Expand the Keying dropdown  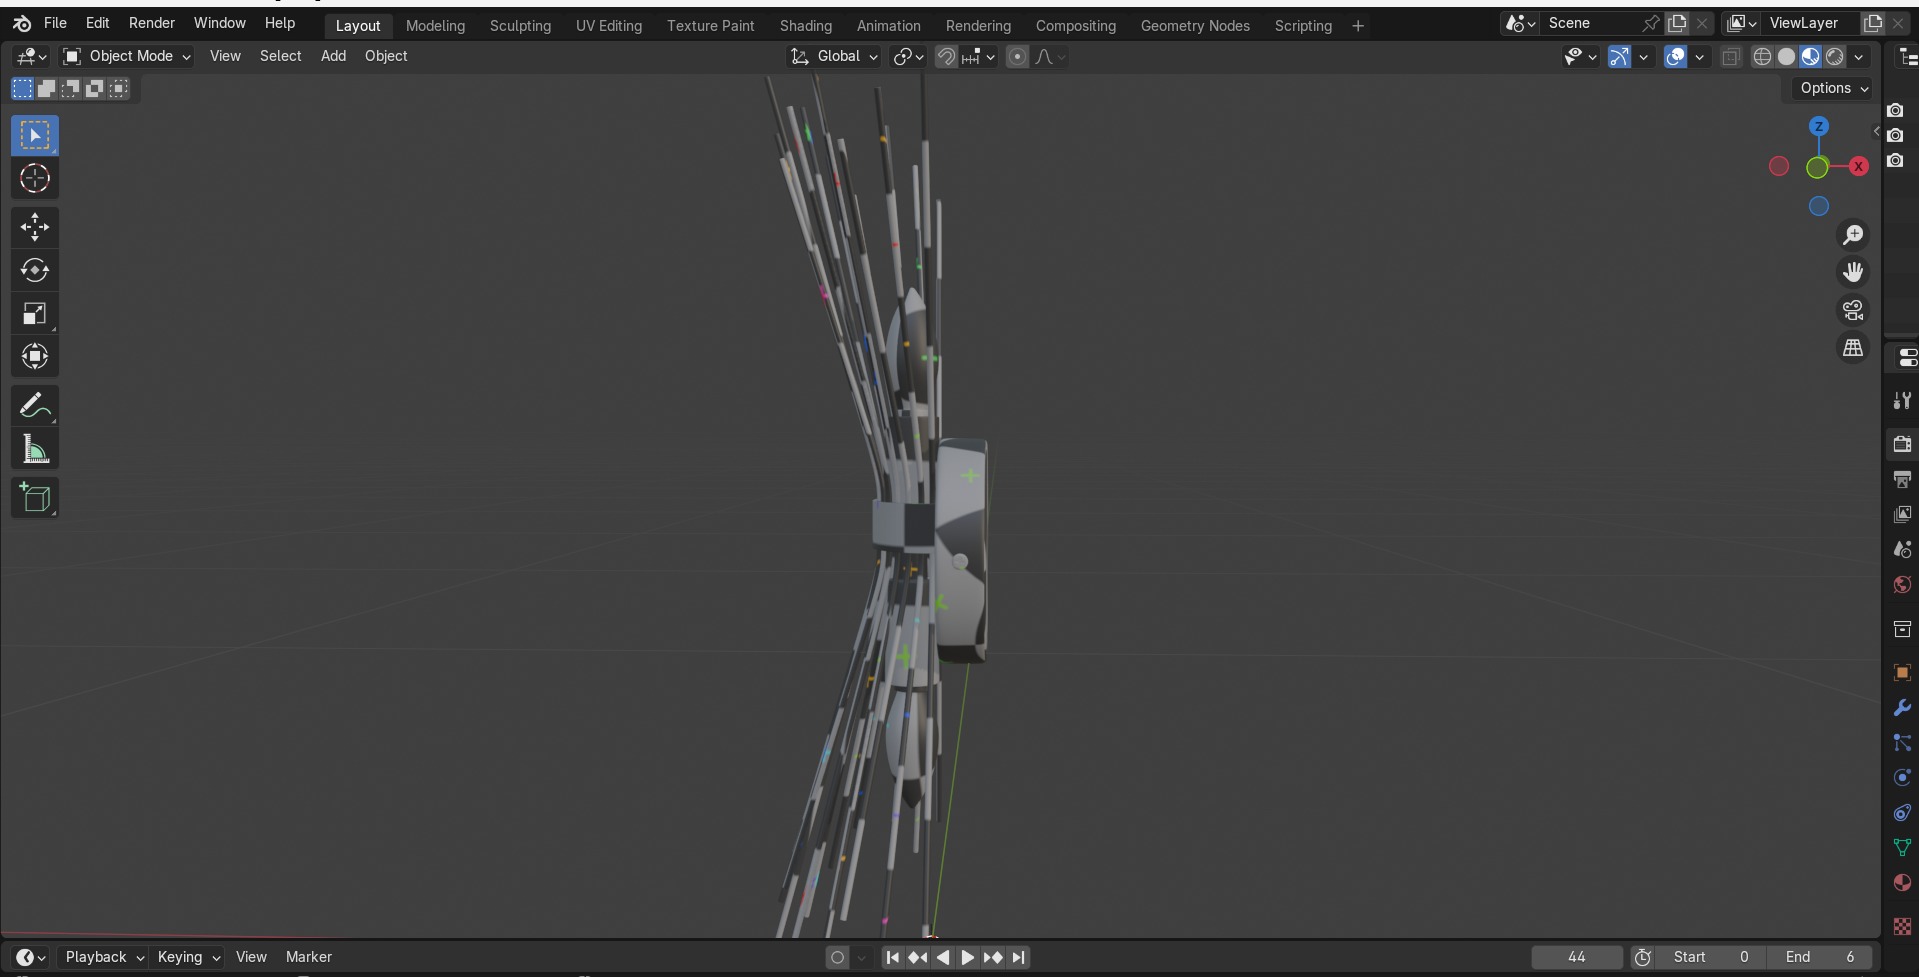[188, 958]
